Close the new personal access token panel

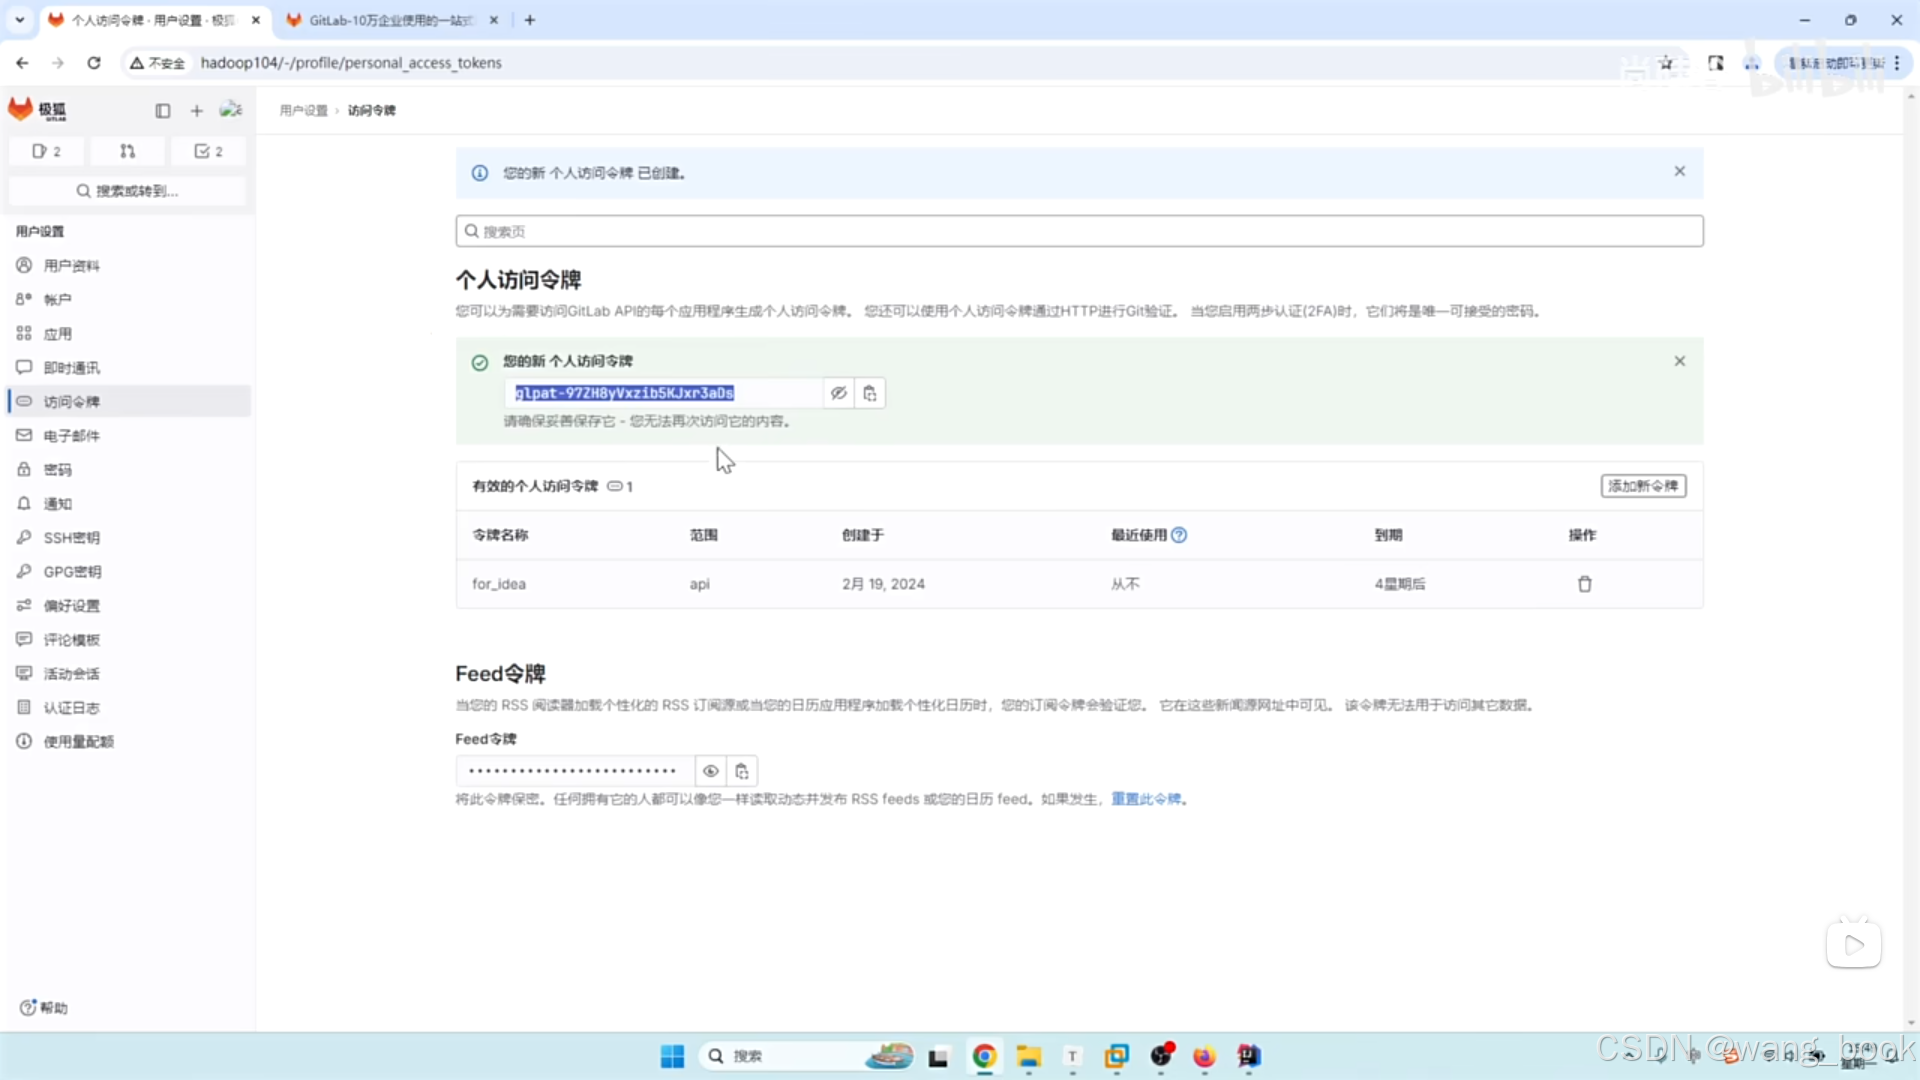tap(1679, 361)
